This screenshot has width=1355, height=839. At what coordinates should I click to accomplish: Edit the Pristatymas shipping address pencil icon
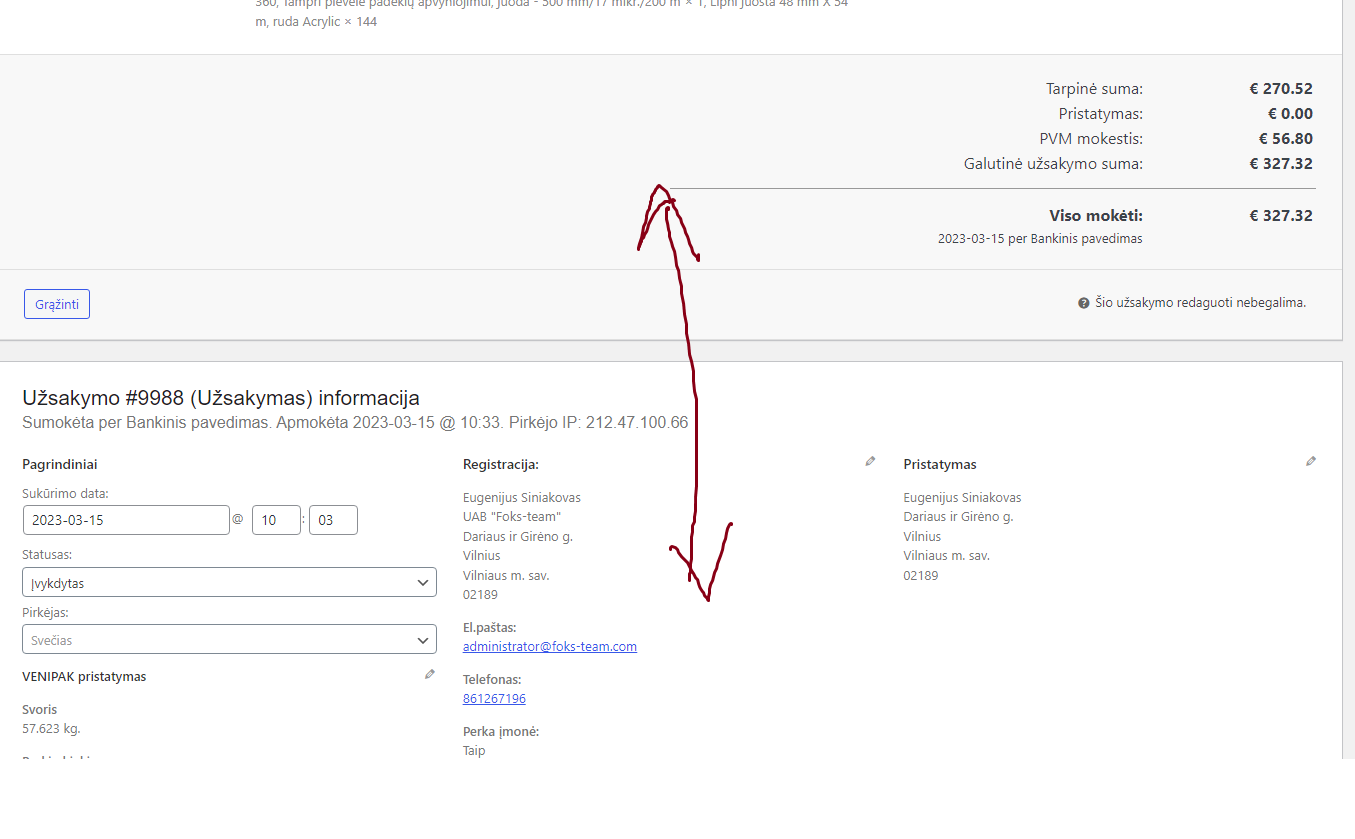pyautogui.click(x=1311, y=461)
